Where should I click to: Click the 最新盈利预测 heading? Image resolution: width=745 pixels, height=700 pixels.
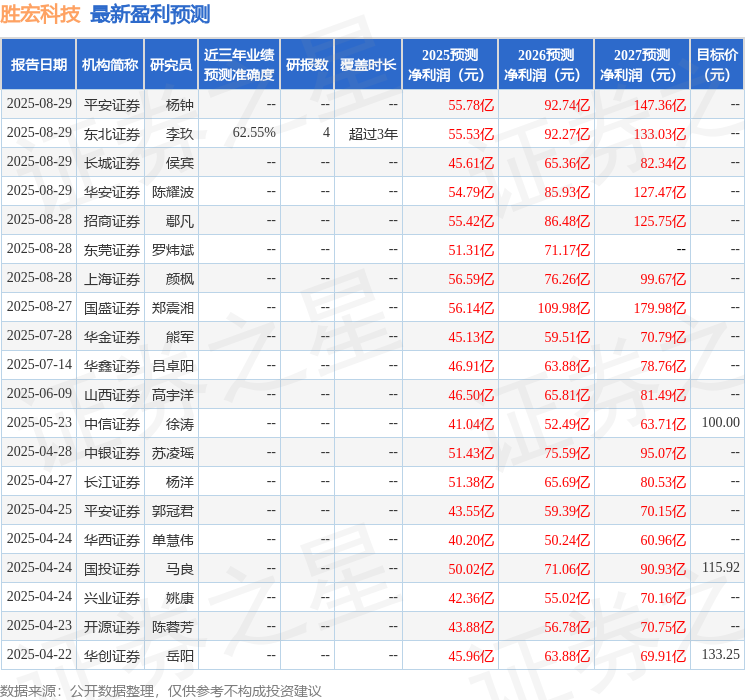[x=150, y=14]
